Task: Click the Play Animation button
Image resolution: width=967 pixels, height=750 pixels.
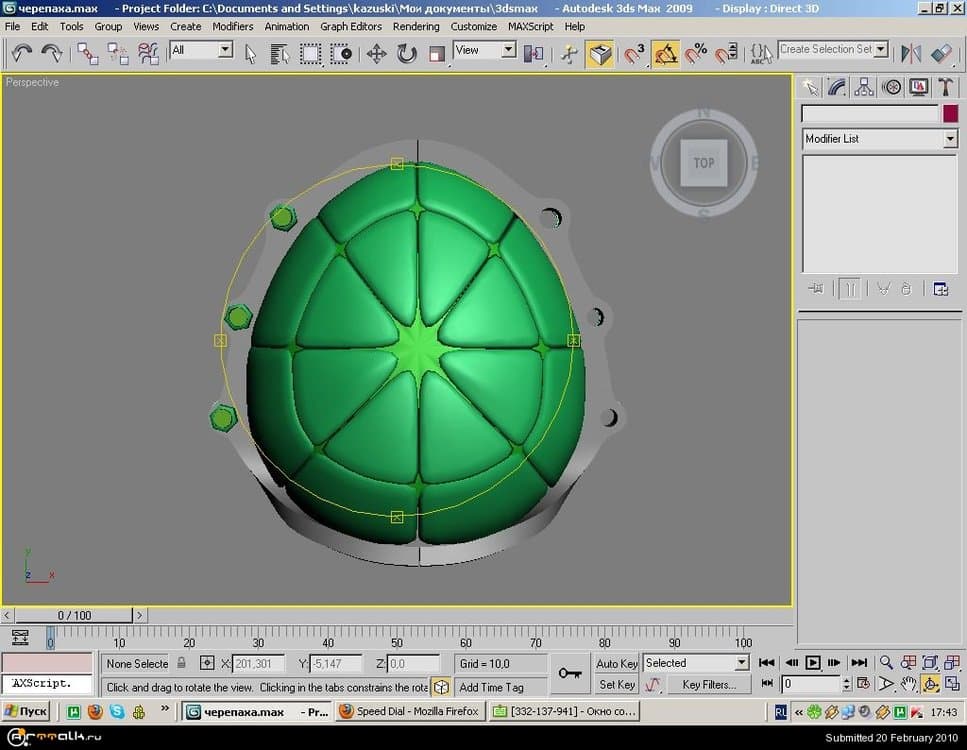Action: (x=812, y=663)
